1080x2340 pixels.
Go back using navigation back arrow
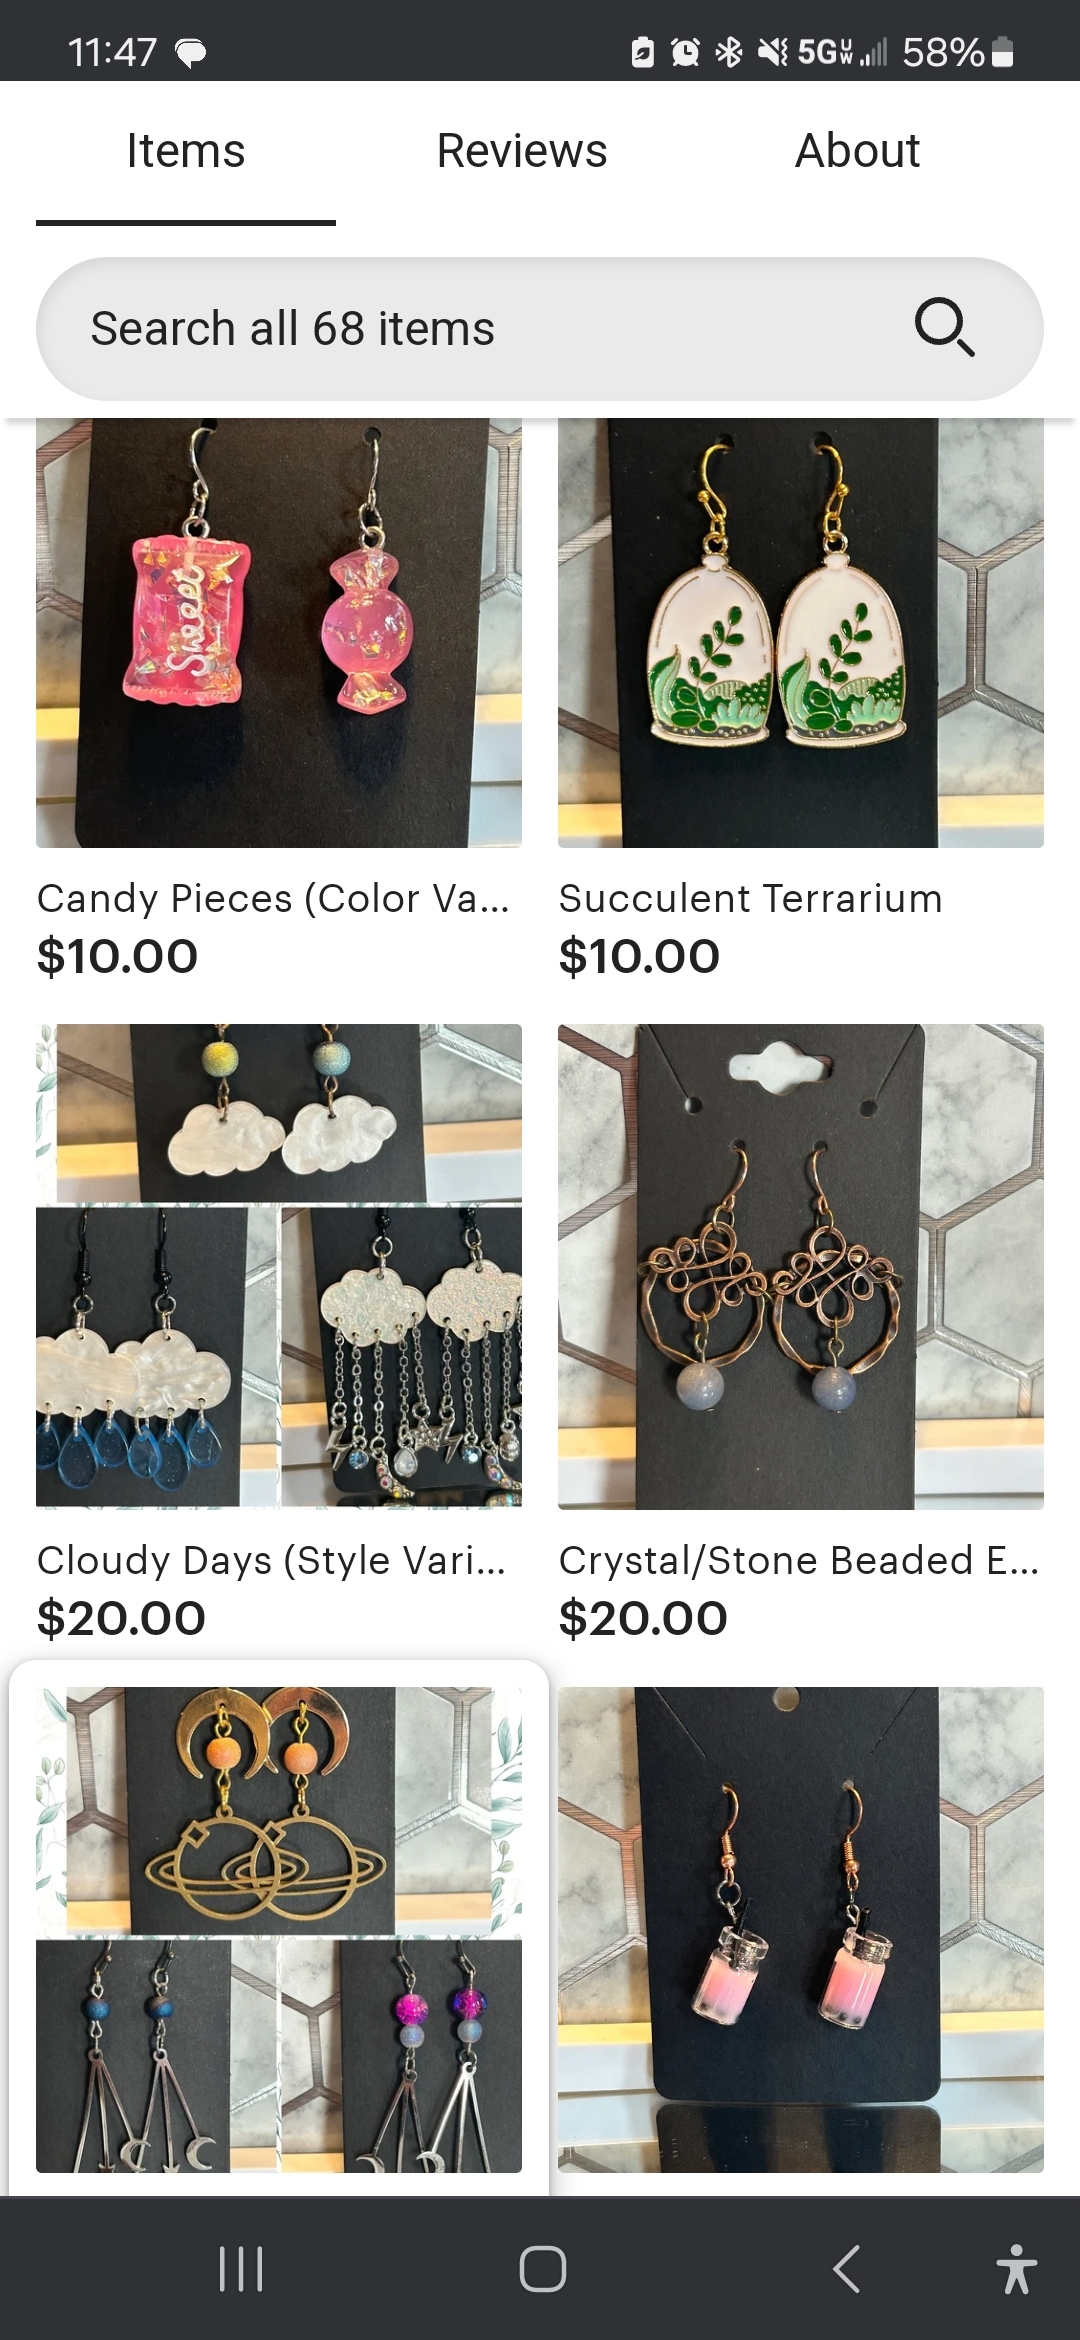846,2268
